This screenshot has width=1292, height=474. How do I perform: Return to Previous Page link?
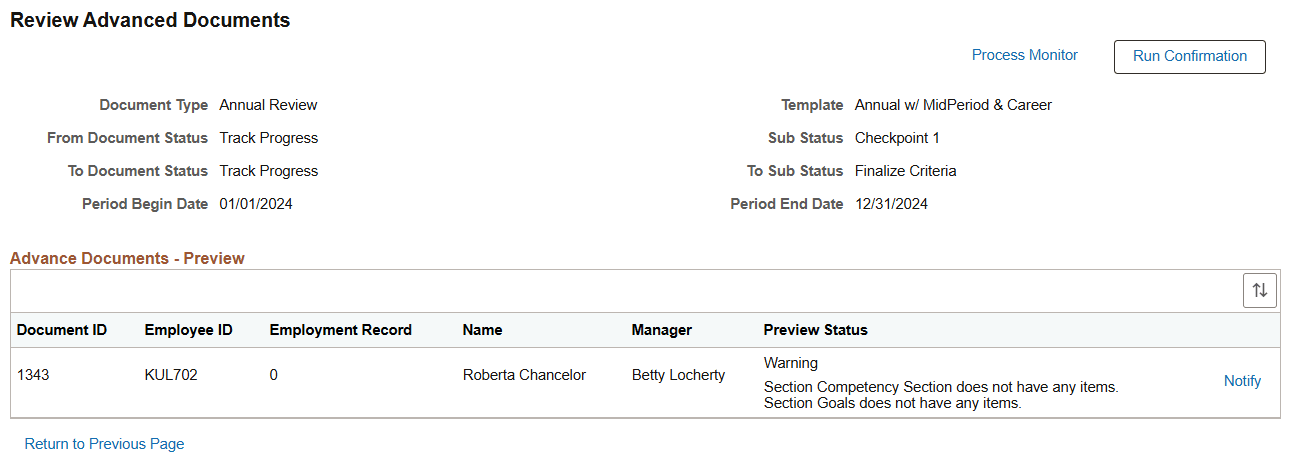[x=104, y=444]
